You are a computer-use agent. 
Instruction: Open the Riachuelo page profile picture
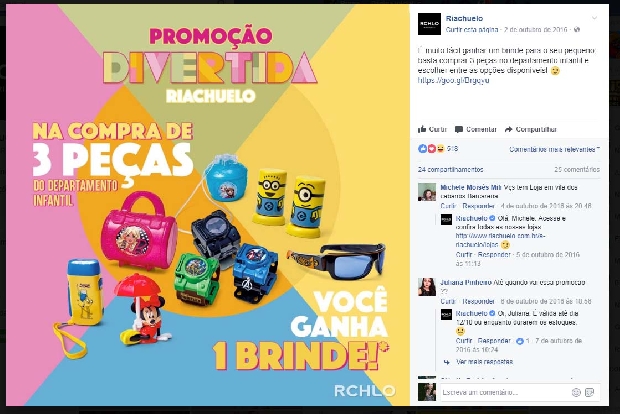click(x=429, y=24)
